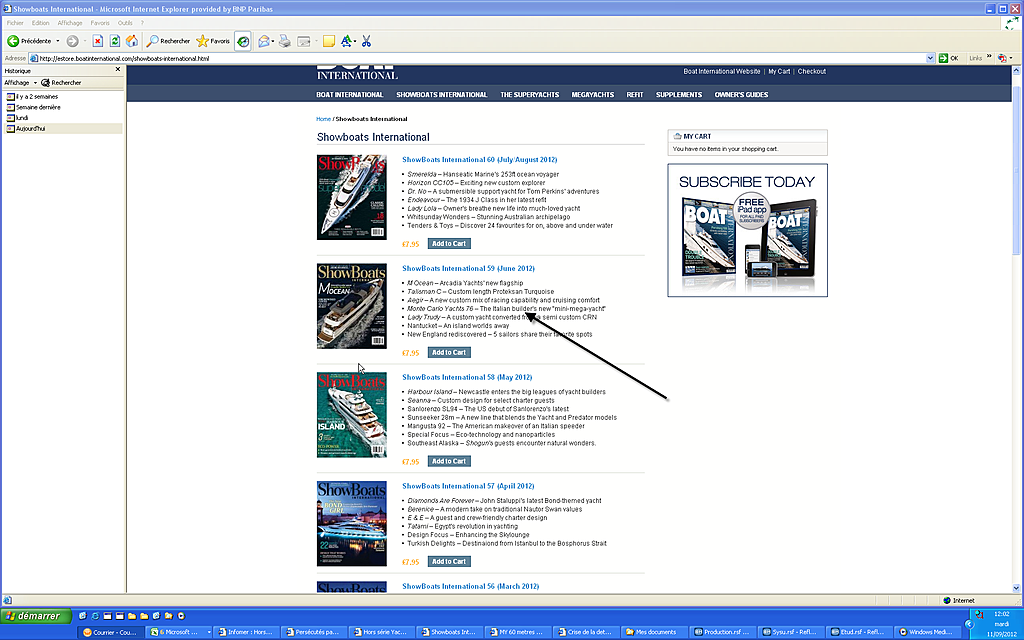Open the My Cart header link
Screen dimensions: 1024x640
click(779, 71)
